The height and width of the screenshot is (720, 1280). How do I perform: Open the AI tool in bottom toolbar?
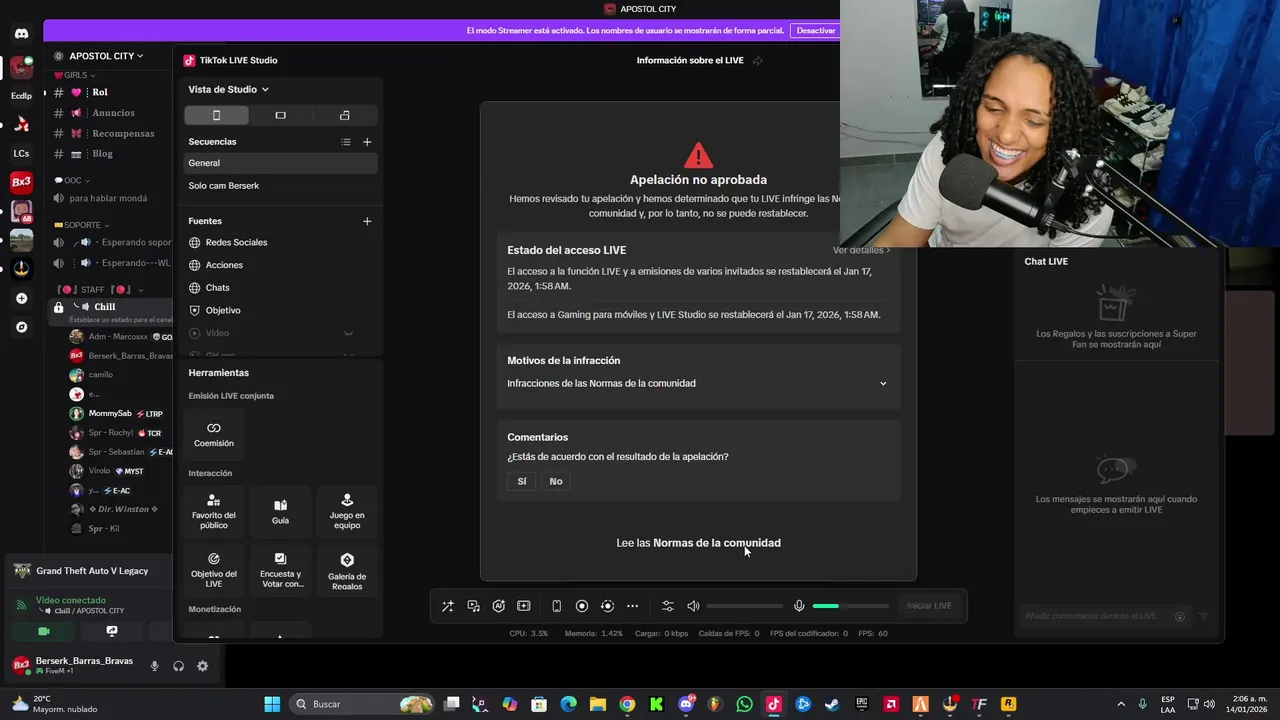498,606
